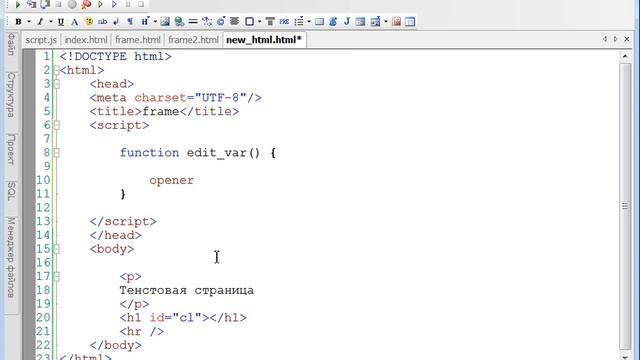640x360 pixels.
Task: Collapse the function edit_var block at line 8
Action: [57, 153]
